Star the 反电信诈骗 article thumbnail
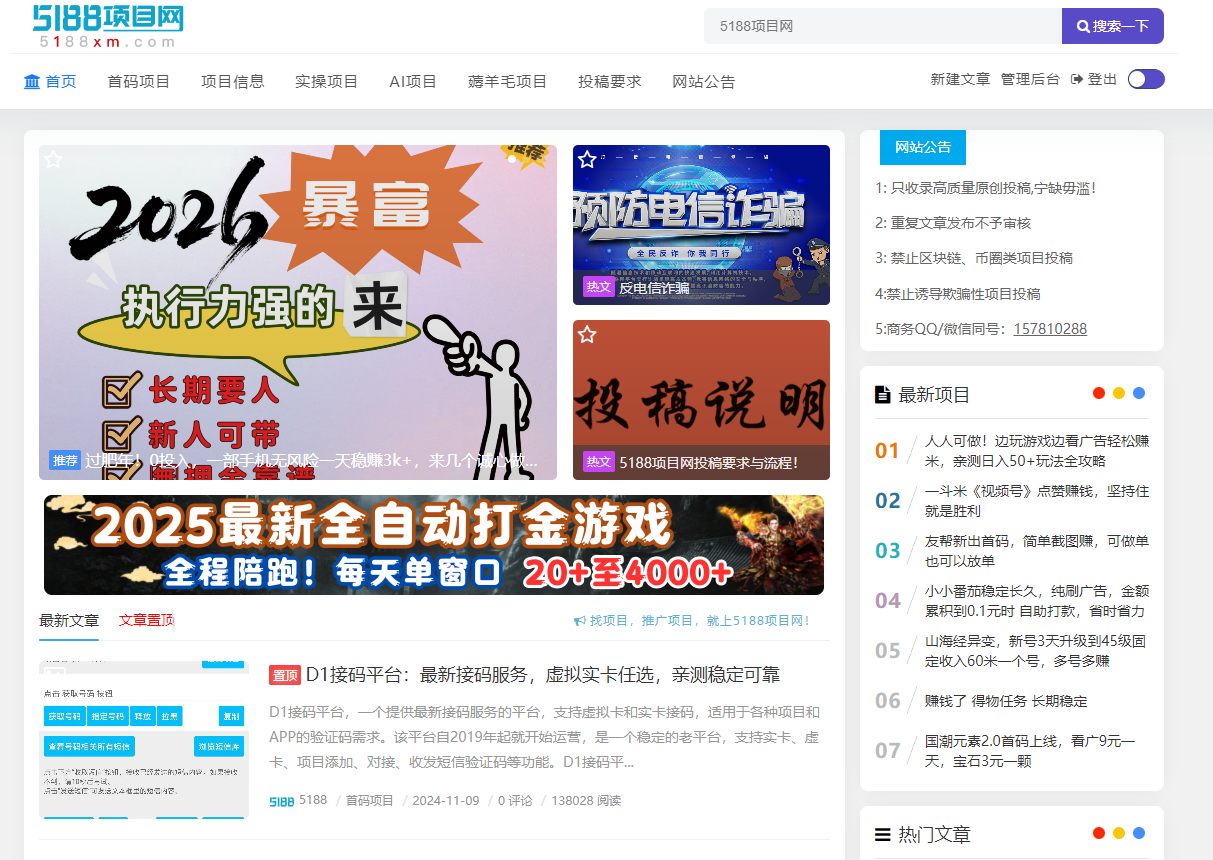The width and height of the screenshot is (1213, 860). pyautogui.click(x=587, y=160)
